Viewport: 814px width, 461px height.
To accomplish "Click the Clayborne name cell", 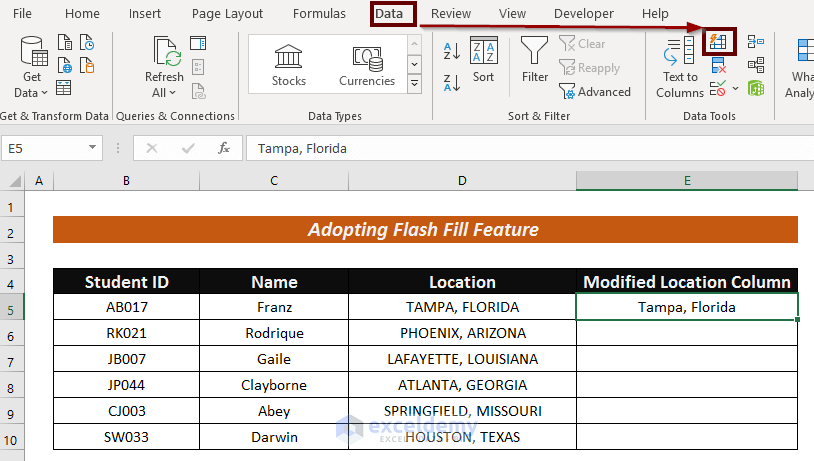I will point(274,385).
